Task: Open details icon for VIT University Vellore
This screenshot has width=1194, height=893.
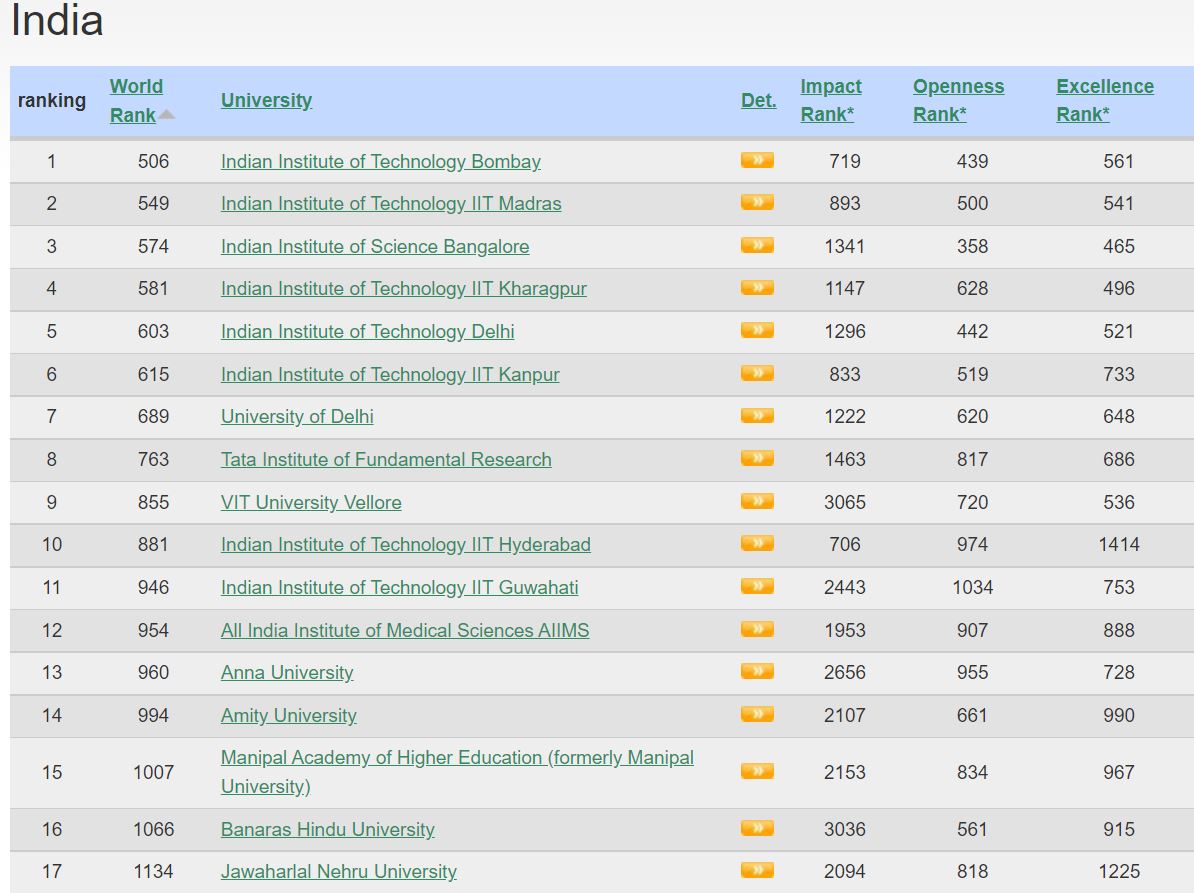Action: 757,501
